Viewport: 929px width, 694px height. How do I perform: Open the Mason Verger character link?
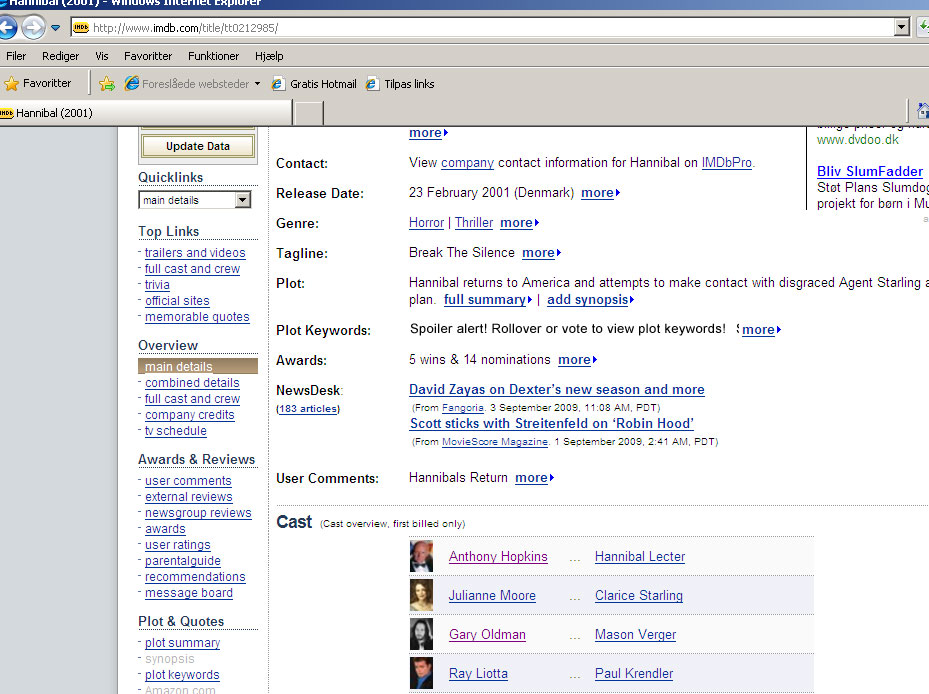coord(635,635)
